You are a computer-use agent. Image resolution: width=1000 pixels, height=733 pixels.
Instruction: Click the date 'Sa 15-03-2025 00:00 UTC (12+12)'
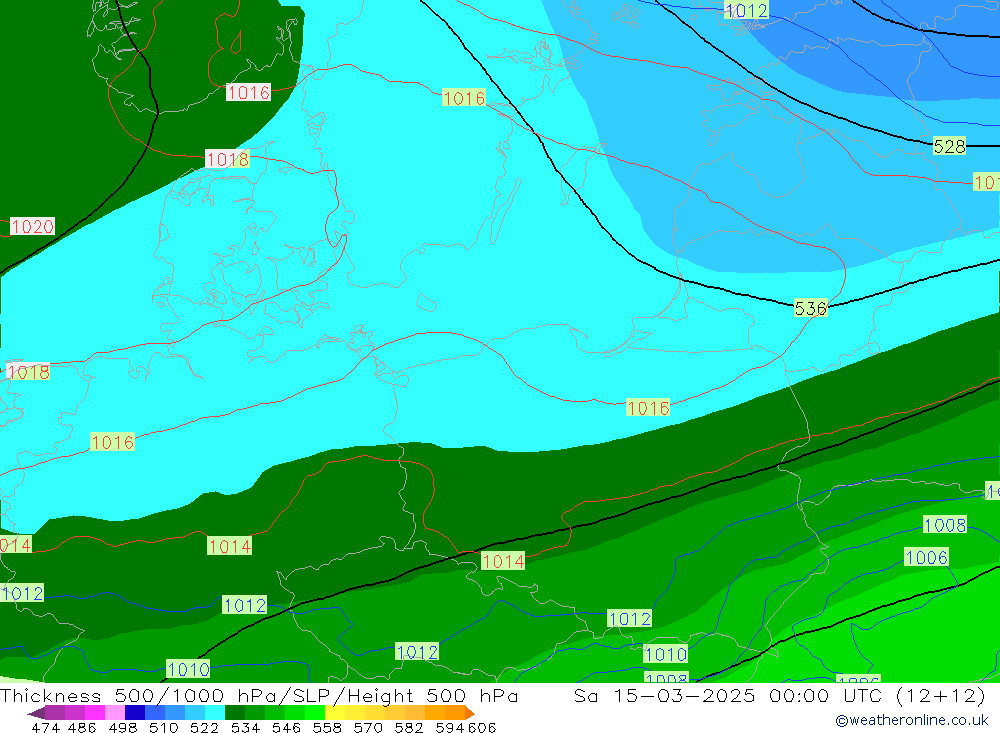pyautogui.click(x=779, y=695)
